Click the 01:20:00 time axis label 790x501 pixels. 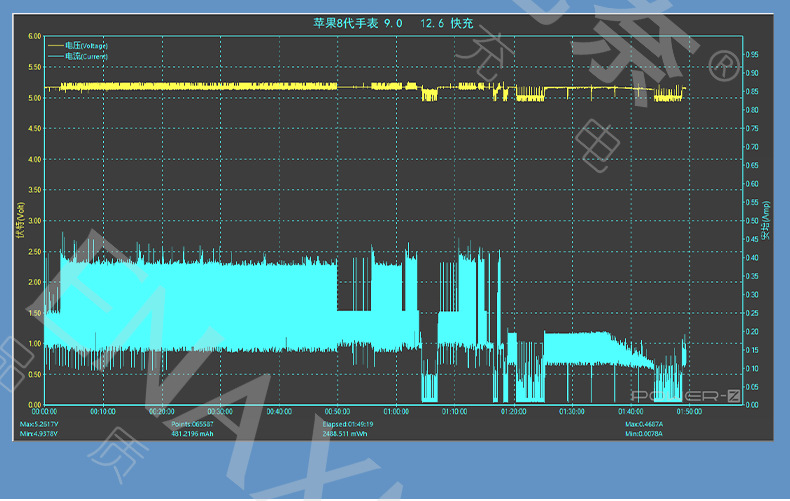(x=513, y=412)
